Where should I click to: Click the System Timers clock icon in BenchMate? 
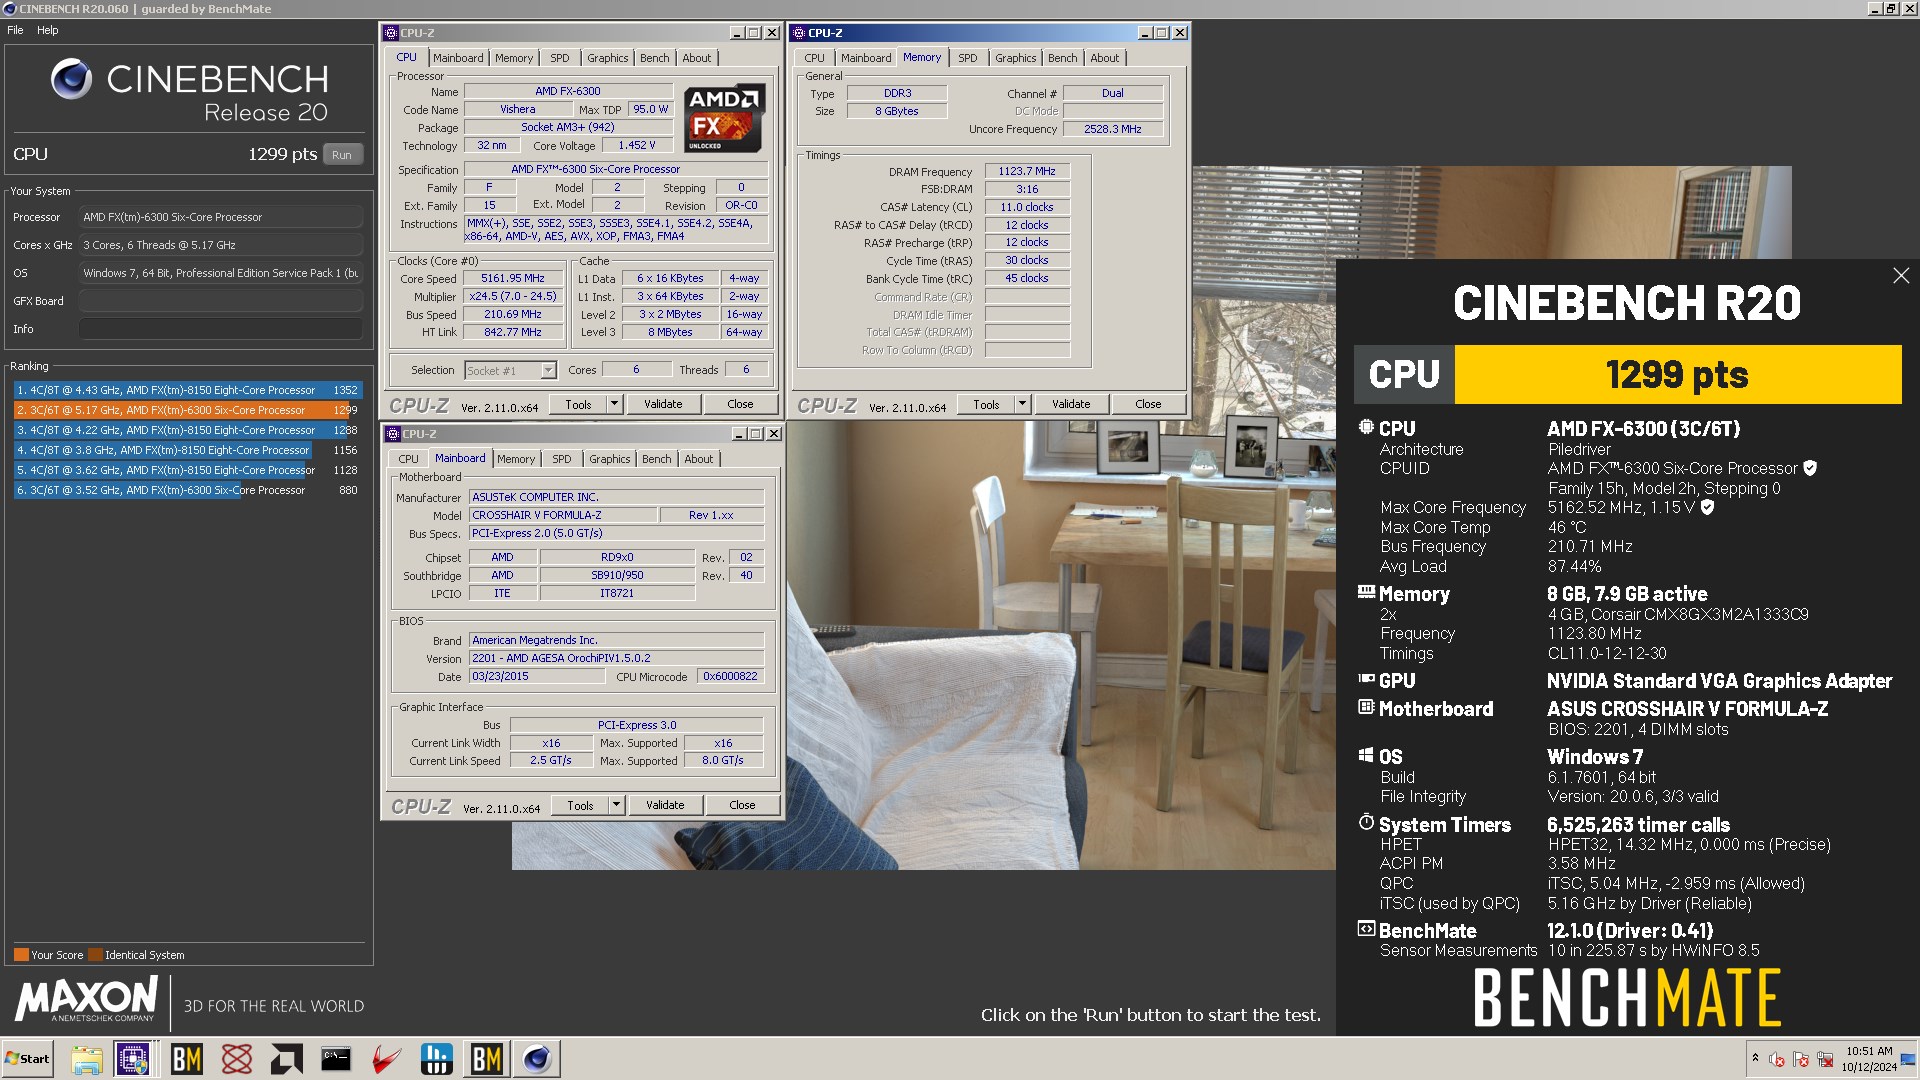pyautogui.click(x=1366, y=822)
